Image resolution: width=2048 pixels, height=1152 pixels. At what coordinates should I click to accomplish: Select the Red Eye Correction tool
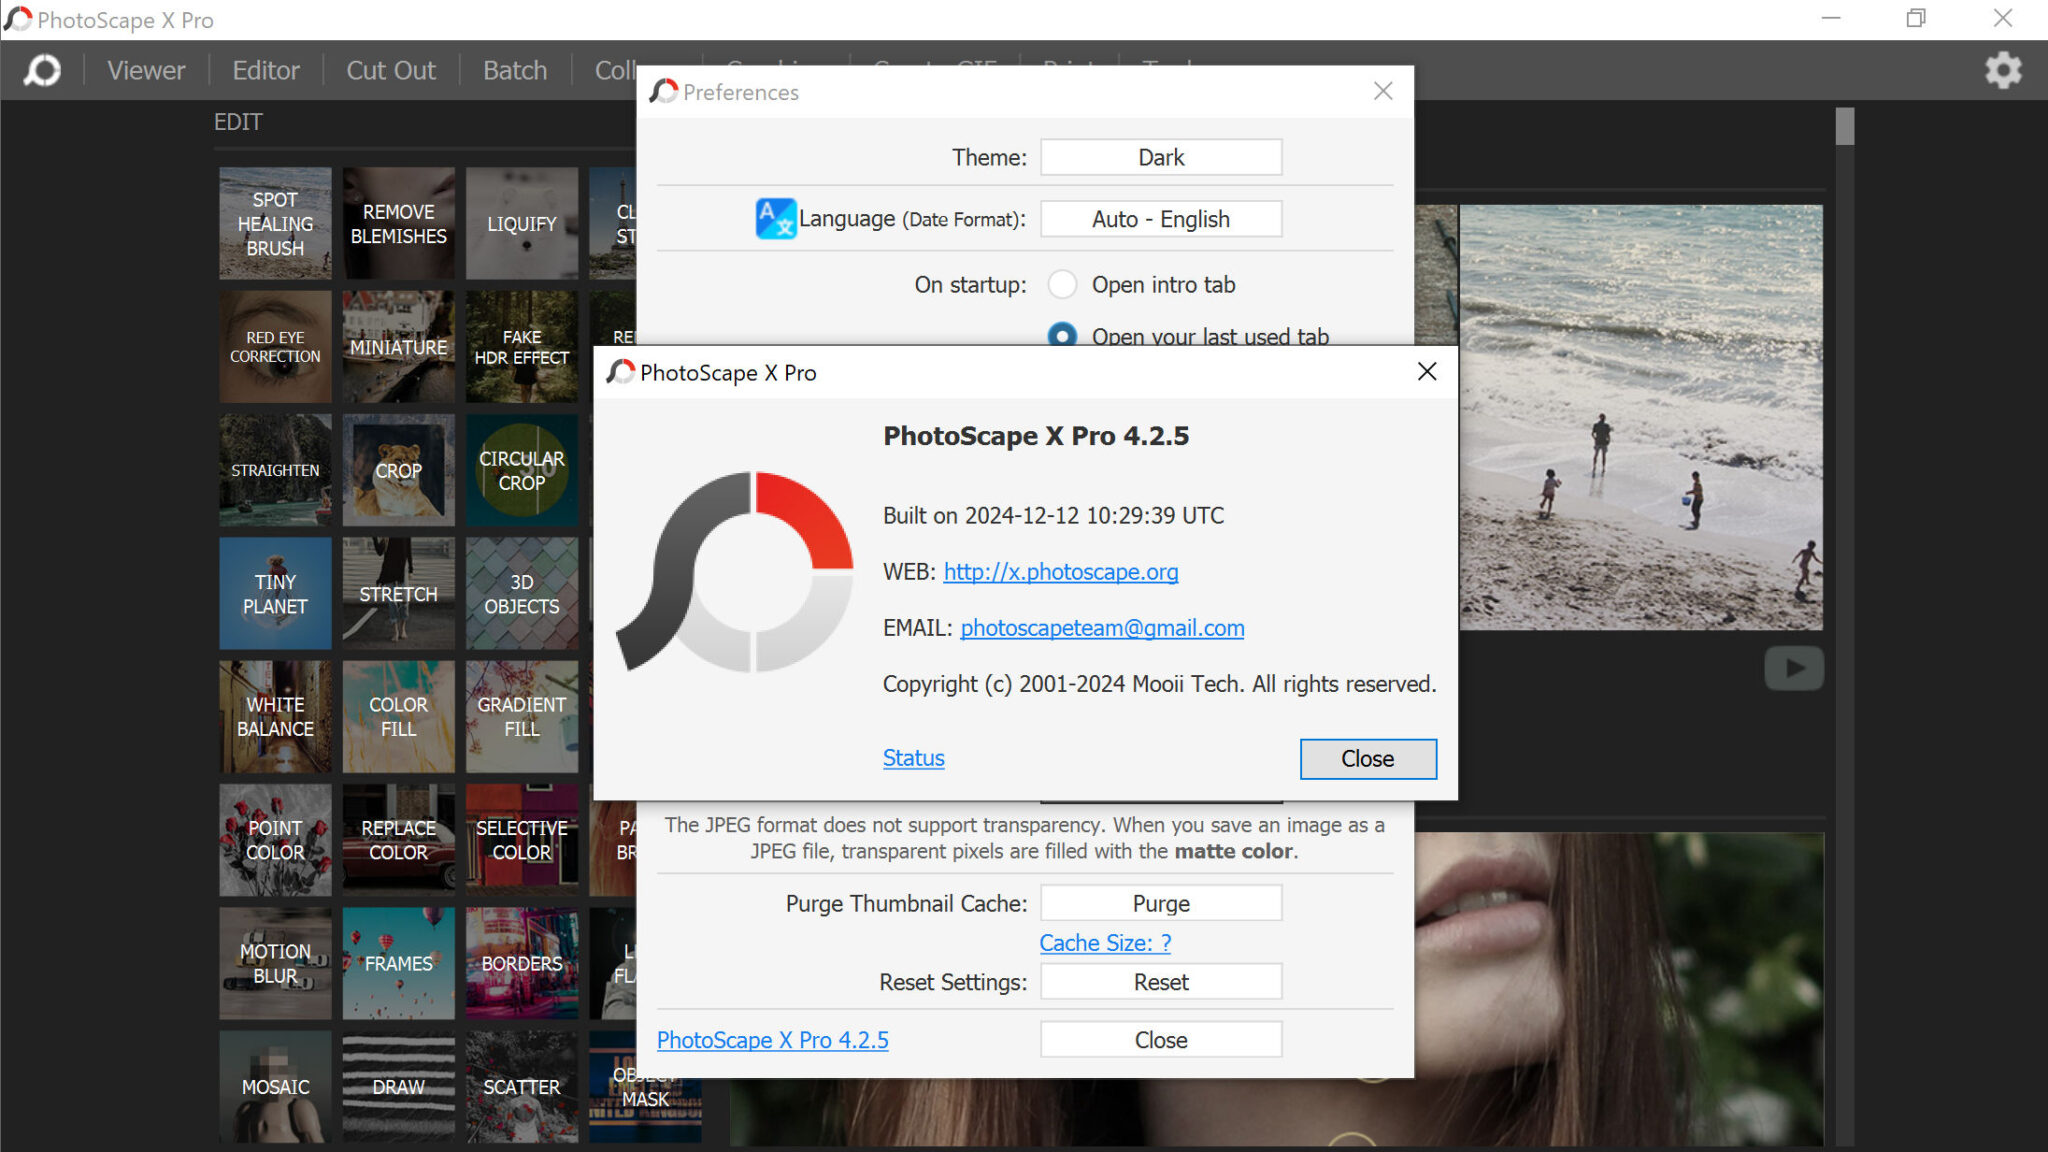(x=274, y=346)
